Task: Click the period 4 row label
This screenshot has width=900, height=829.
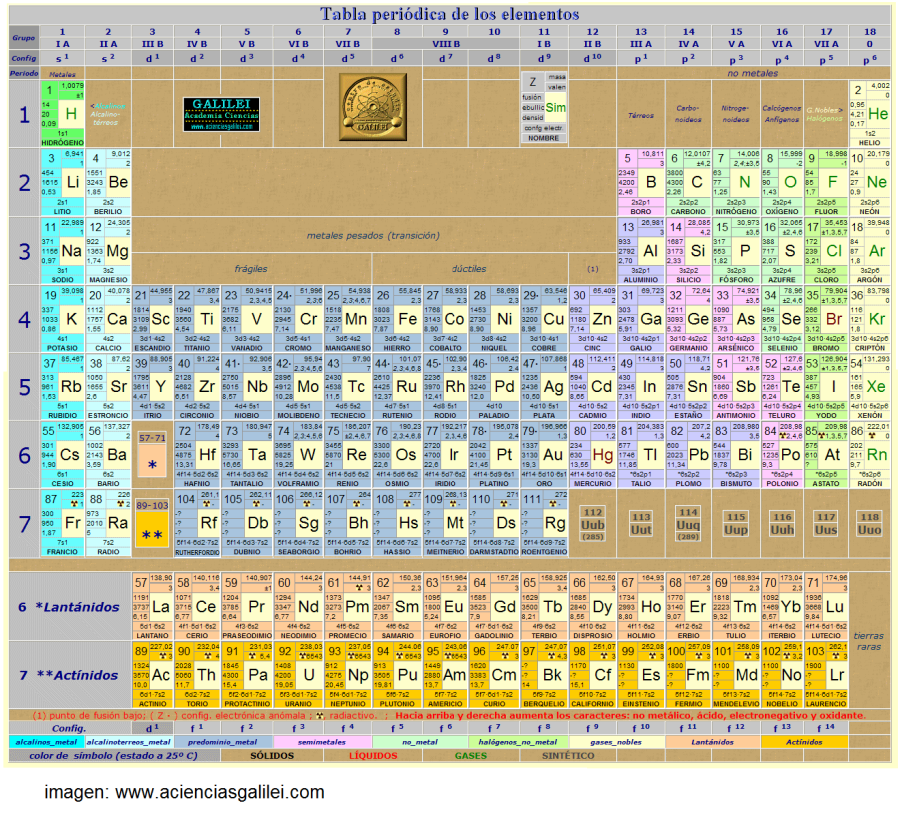Action: point(24,319)
